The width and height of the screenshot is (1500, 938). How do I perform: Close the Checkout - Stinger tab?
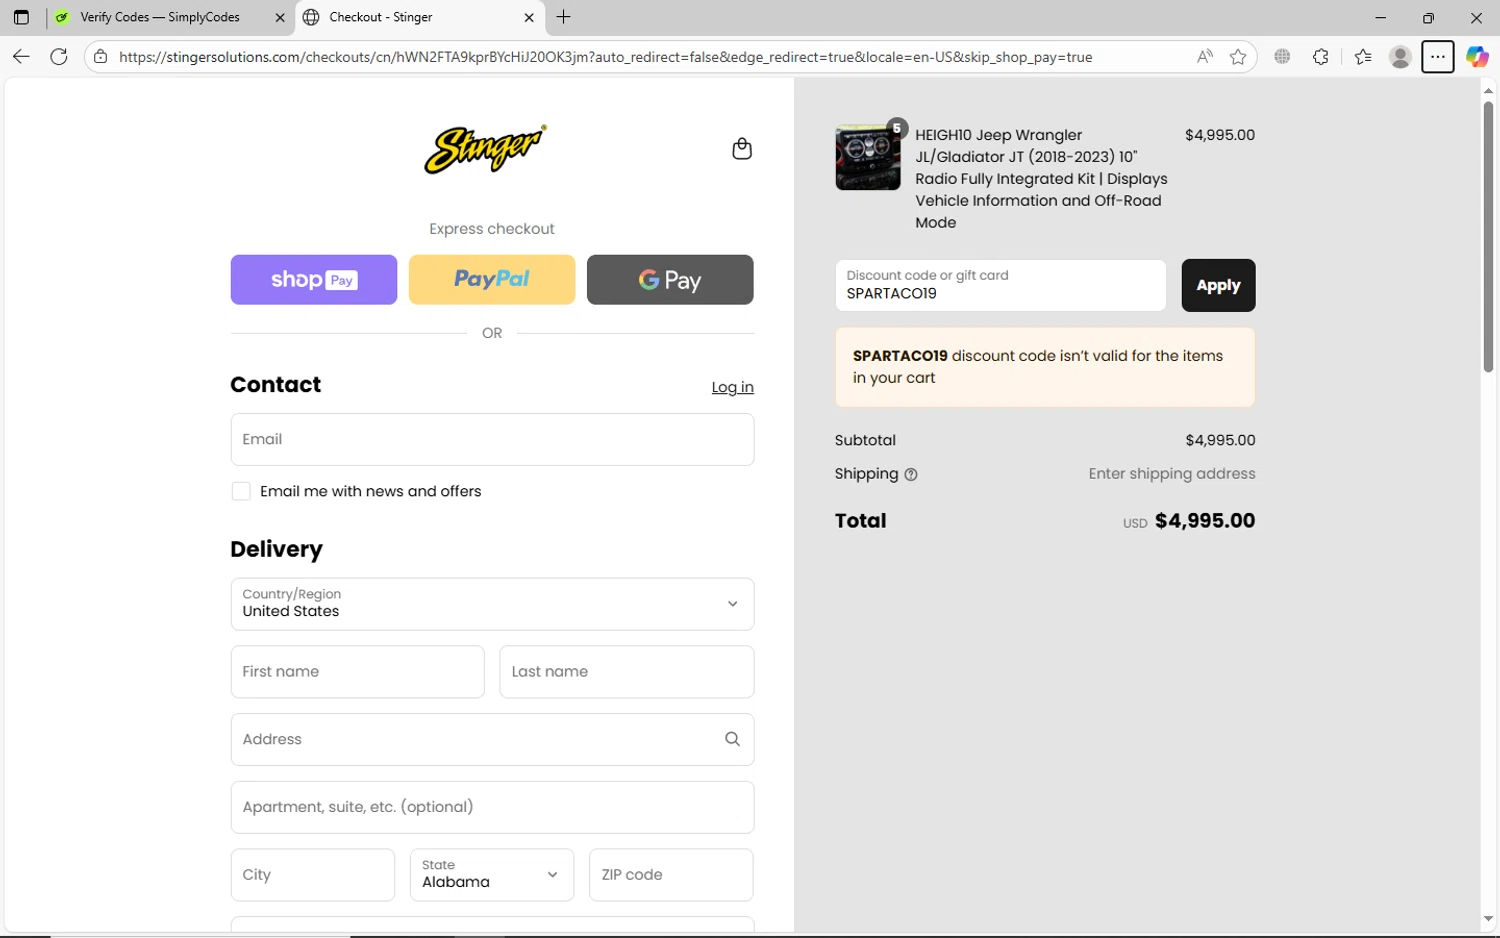529,17
